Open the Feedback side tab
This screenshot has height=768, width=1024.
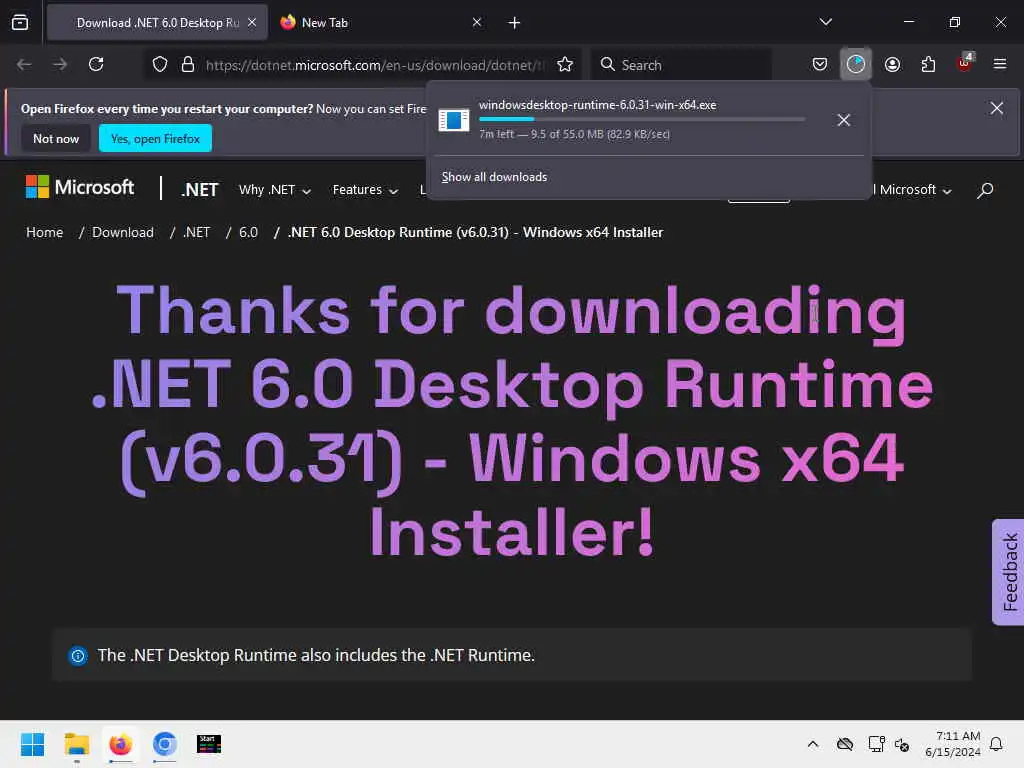coord(1008,572)
